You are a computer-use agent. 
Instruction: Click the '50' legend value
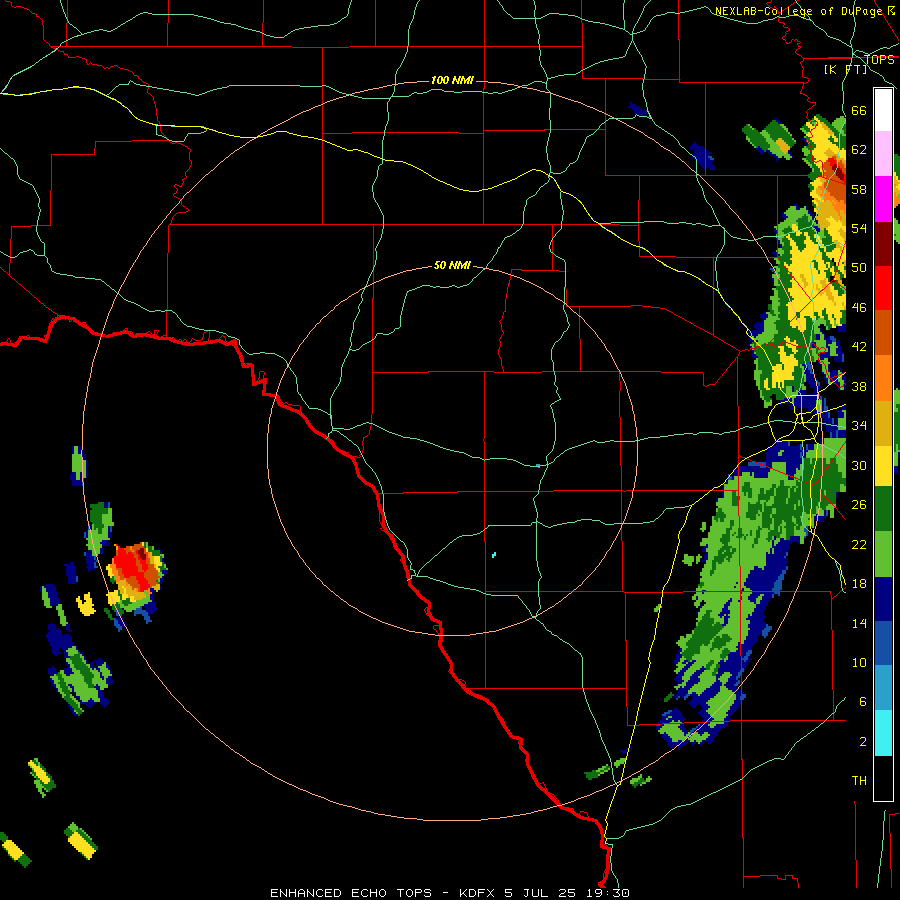pyautogui.click(x=859, y=268)
